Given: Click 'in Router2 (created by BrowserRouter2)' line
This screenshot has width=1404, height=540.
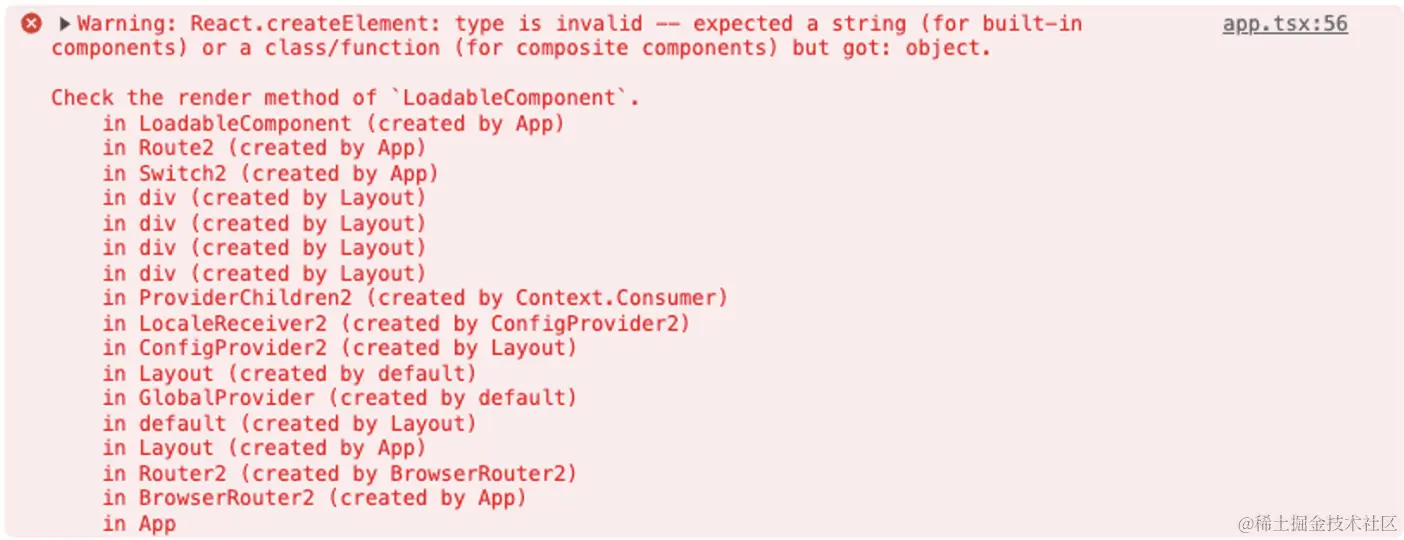Looking at the screenshot, I should click(x=339, y=474).
